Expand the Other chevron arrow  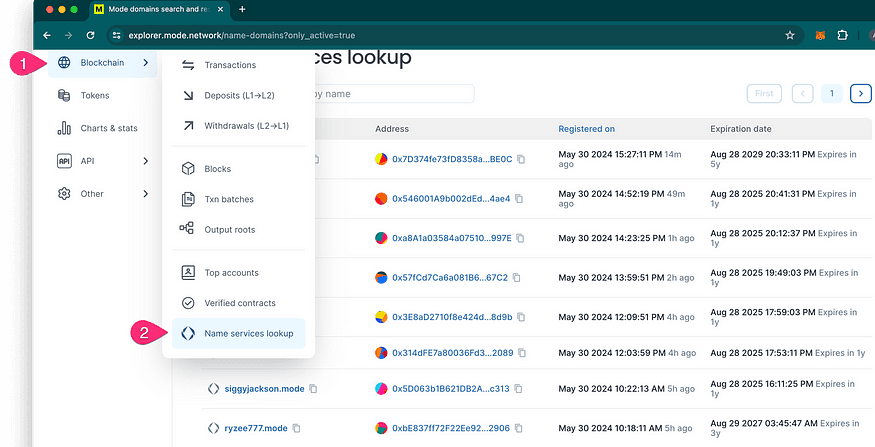pyautogui.click(x=146, y=194)
